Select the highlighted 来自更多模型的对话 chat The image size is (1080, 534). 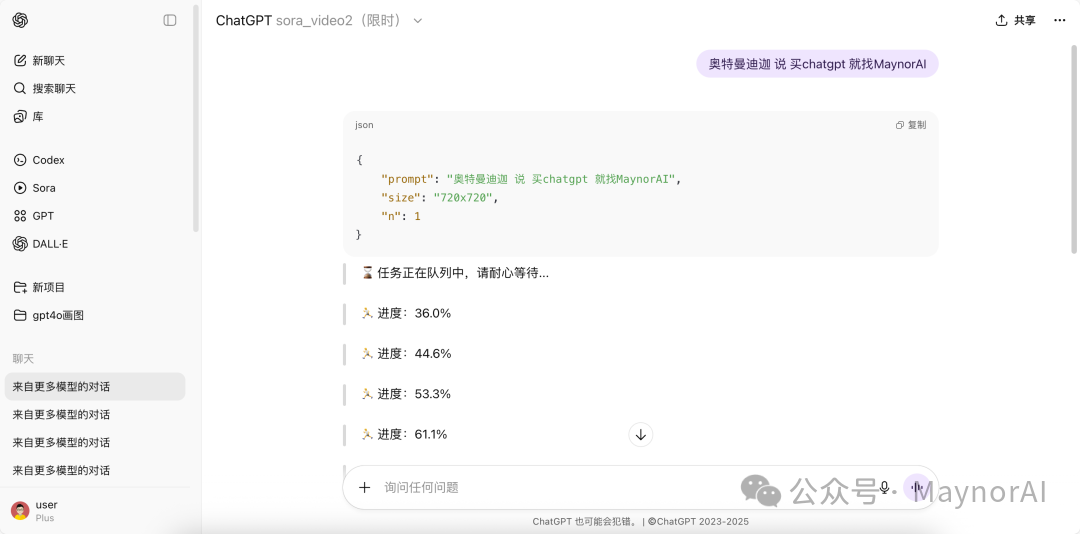pos(95,387)
